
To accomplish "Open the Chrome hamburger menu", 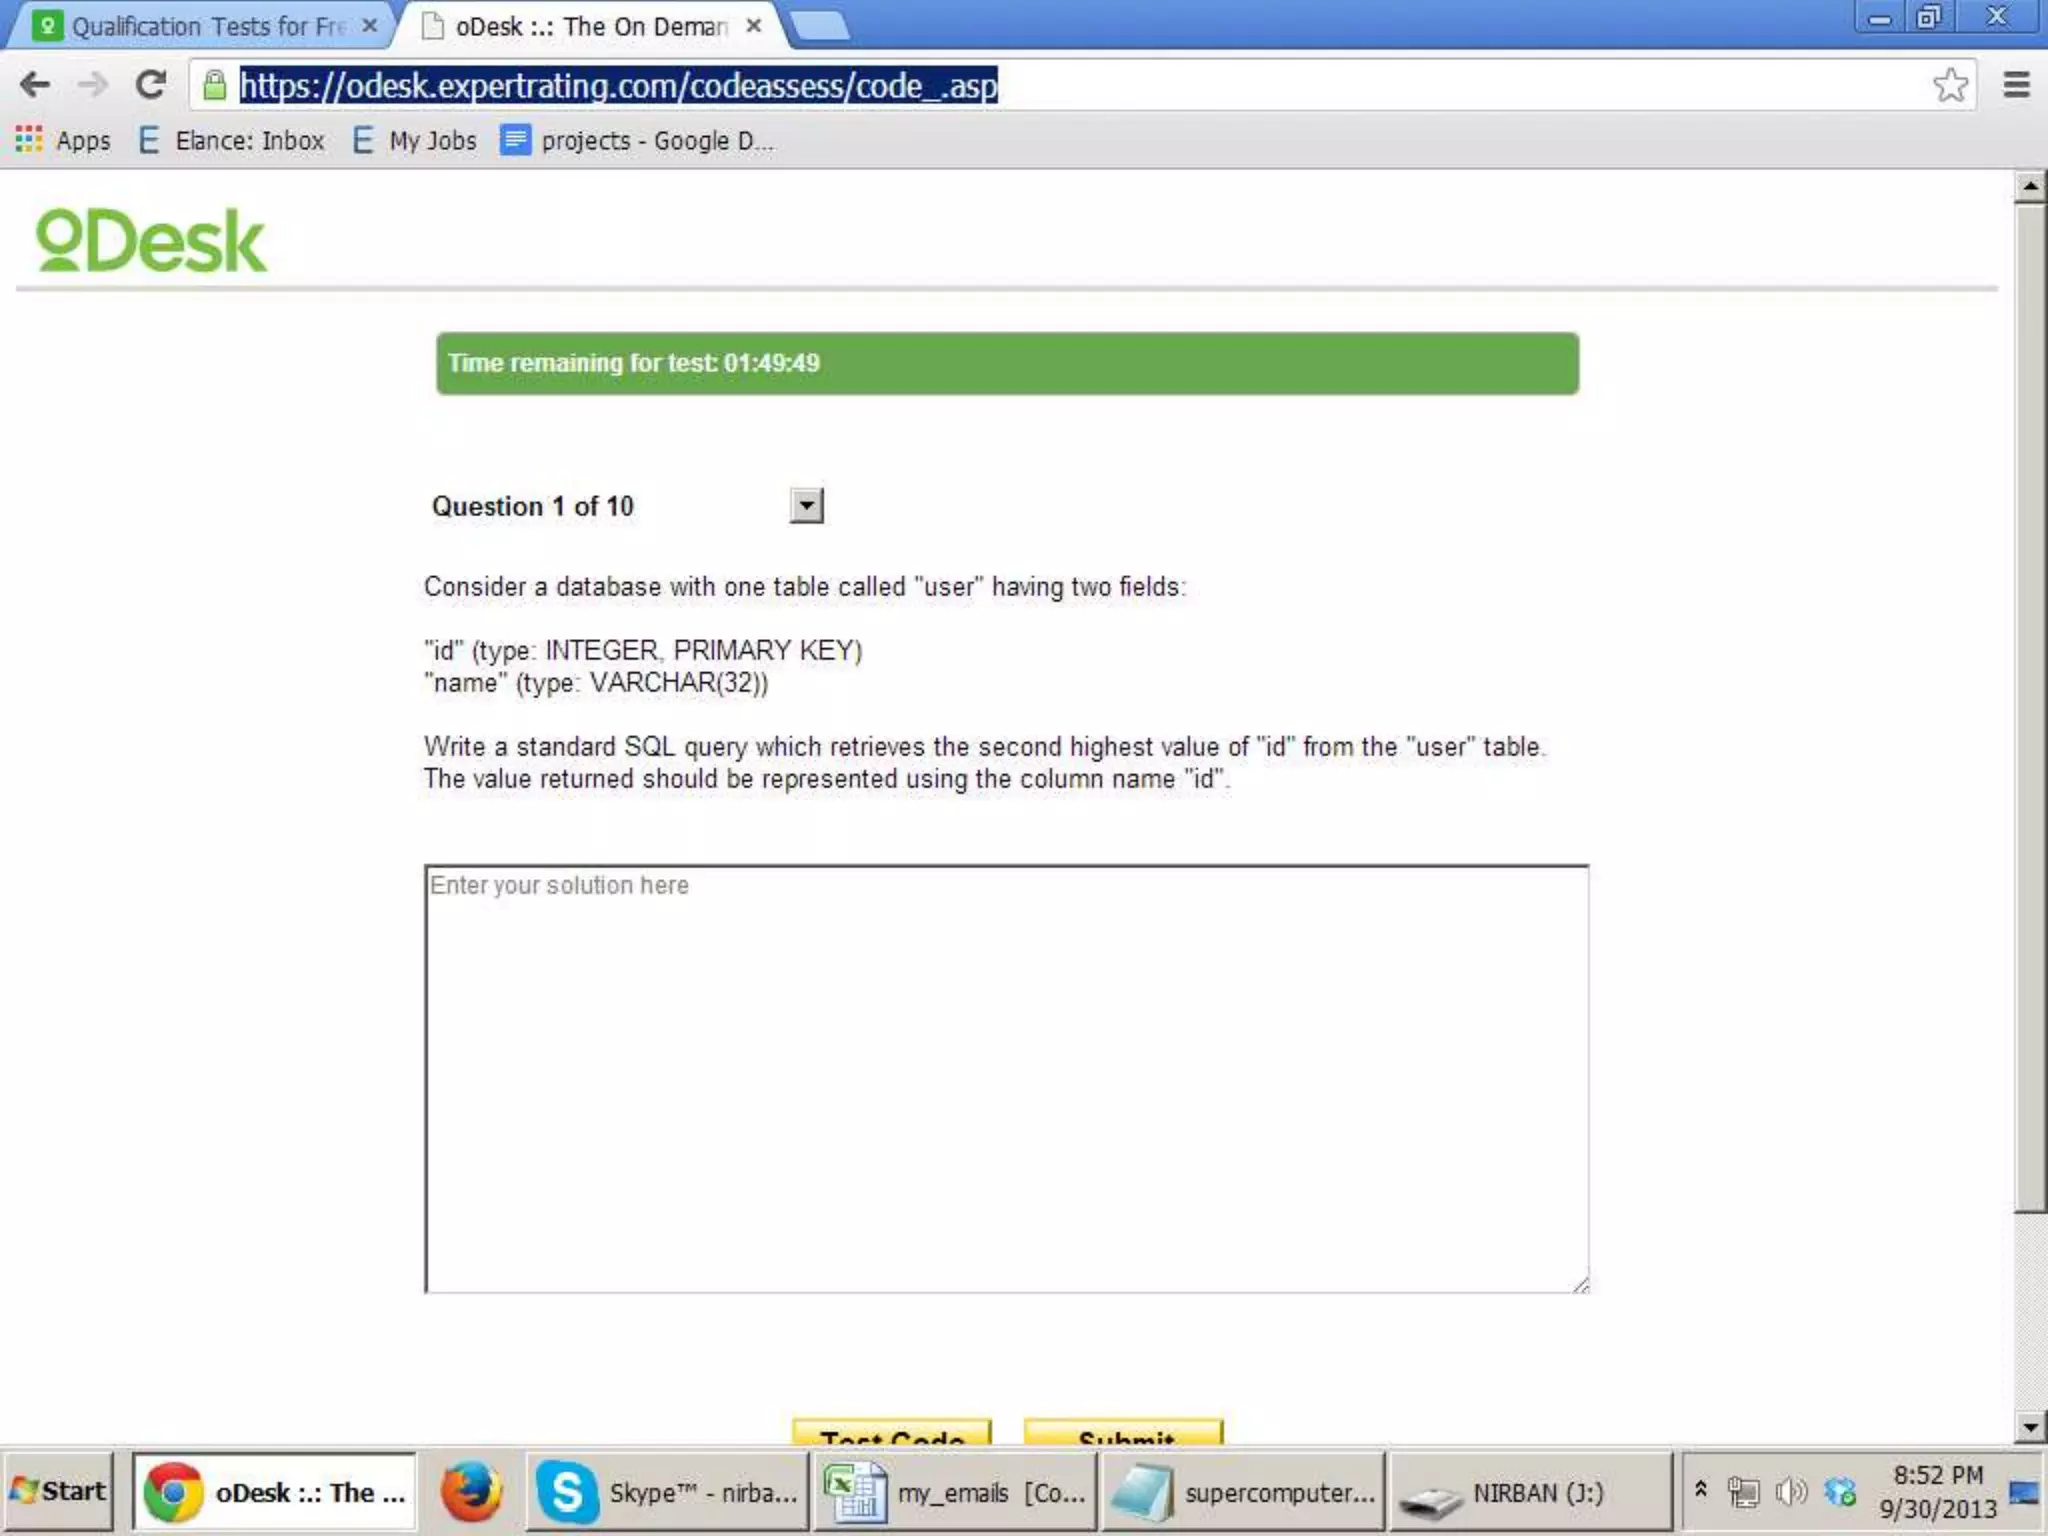I will pos(2016,85).
